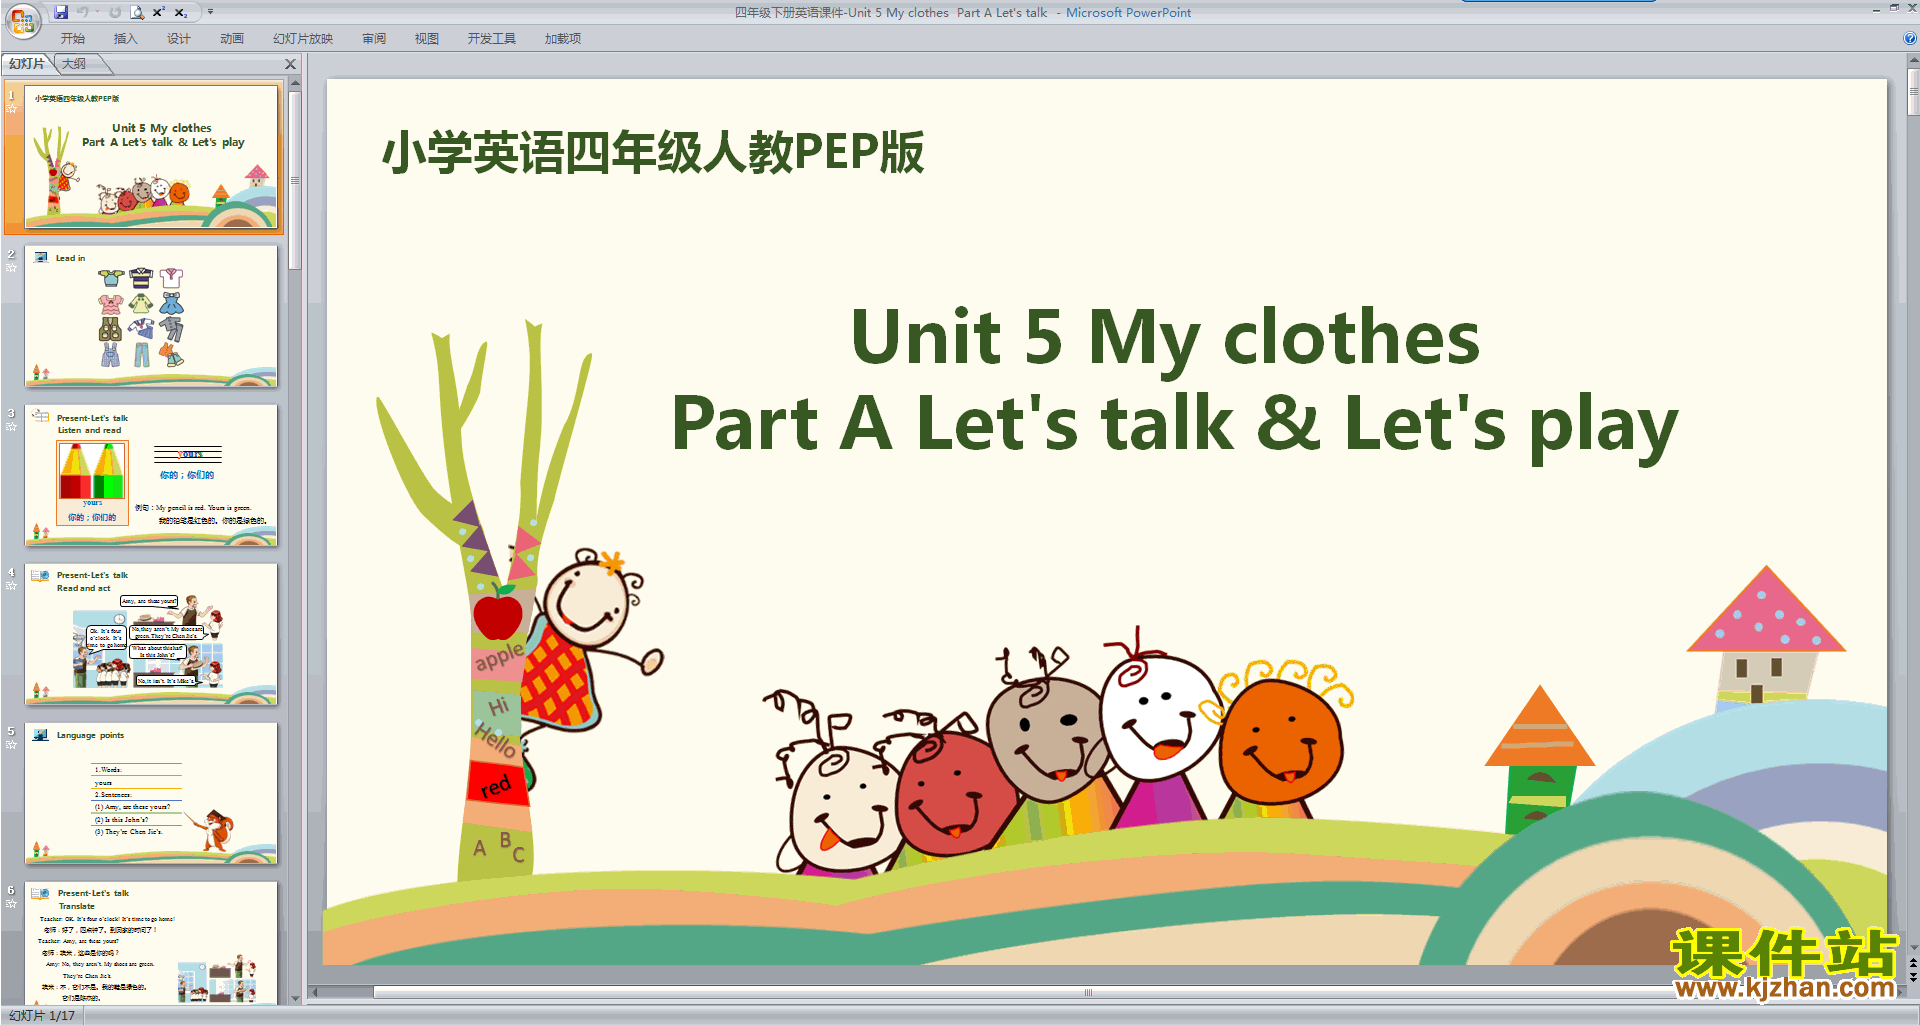Screen dimensions: 1920x1025
Task: Open PowerPoint Help question mark icon
Action: point(1909,38)
